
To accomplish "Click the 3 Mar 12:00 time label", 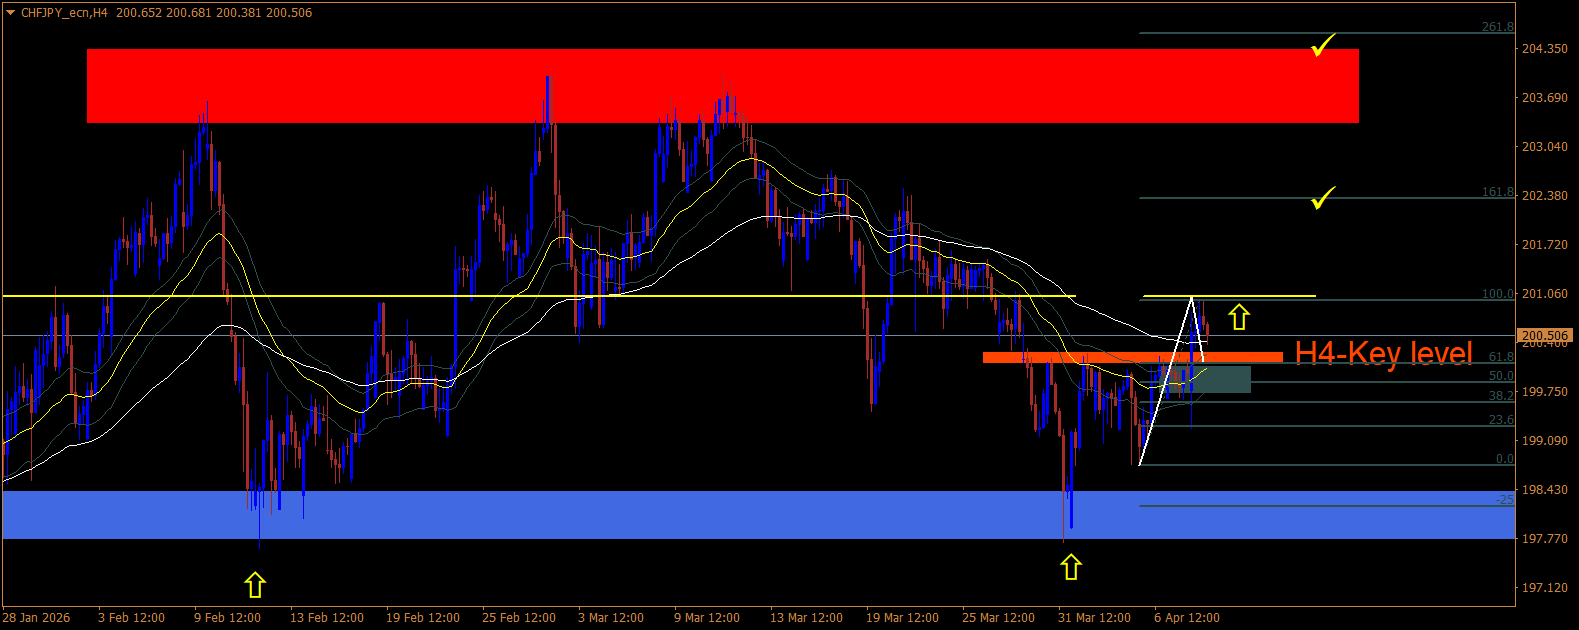I will point(611,617).
